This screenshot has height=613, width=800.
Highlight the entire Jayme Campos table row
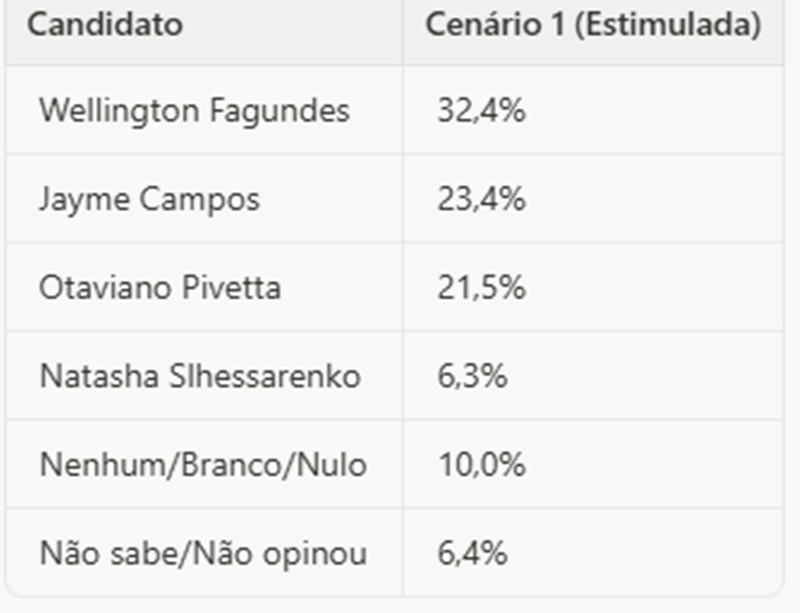click(394, 199)
